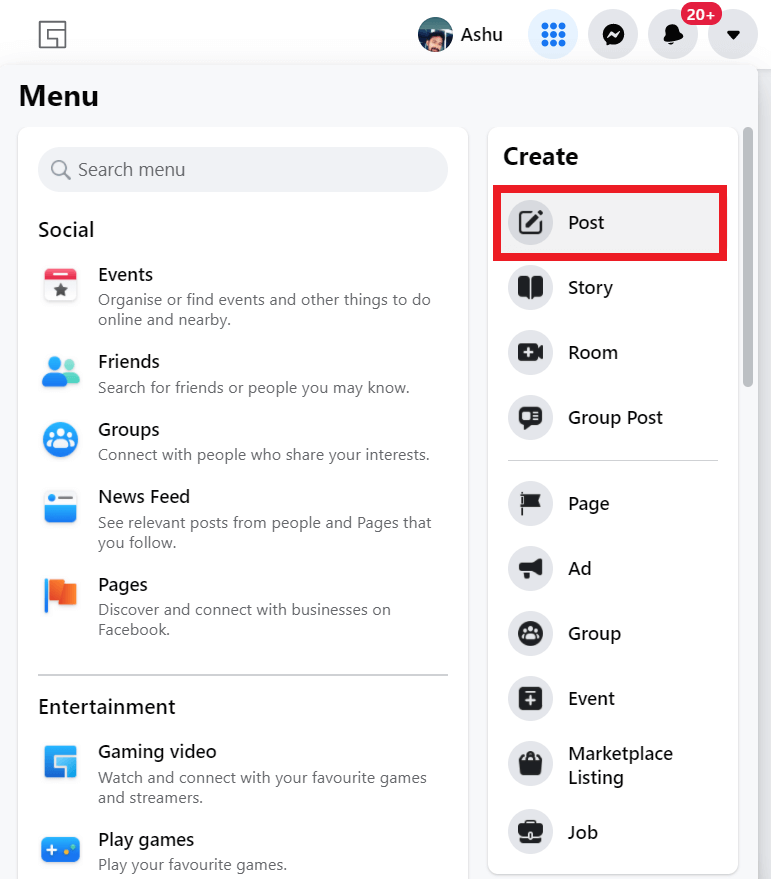Open the account dropdown arrow
This screenshot has height=879, width=771.
point(732,33)
